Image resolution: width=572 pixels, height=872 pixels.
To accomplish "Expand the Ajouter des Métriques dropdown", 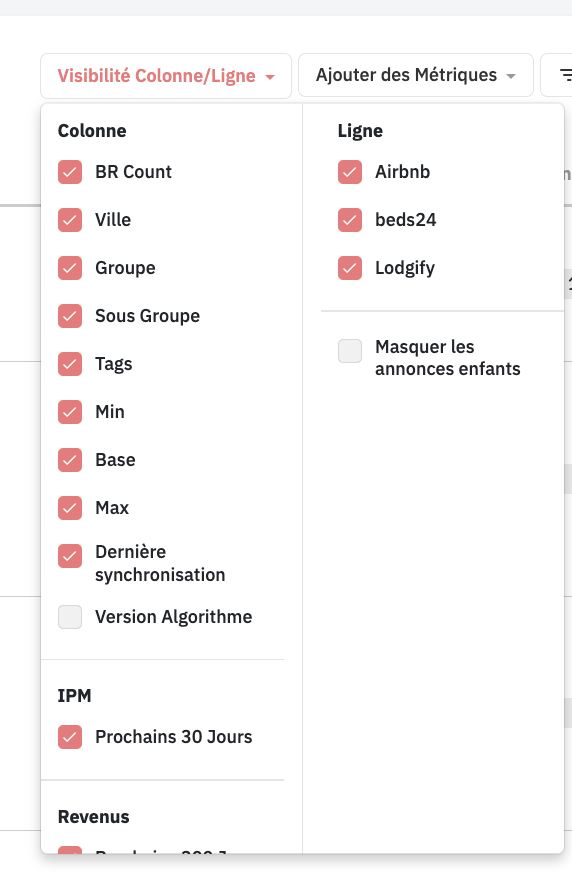I will coord(416,76).
